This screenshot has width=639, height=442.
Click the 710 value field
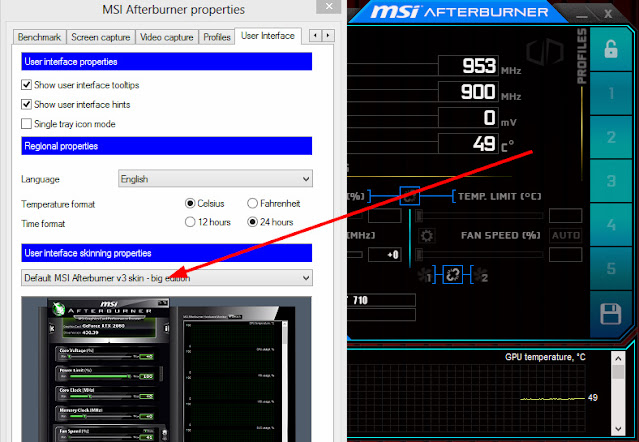click(x=381, y=300)
